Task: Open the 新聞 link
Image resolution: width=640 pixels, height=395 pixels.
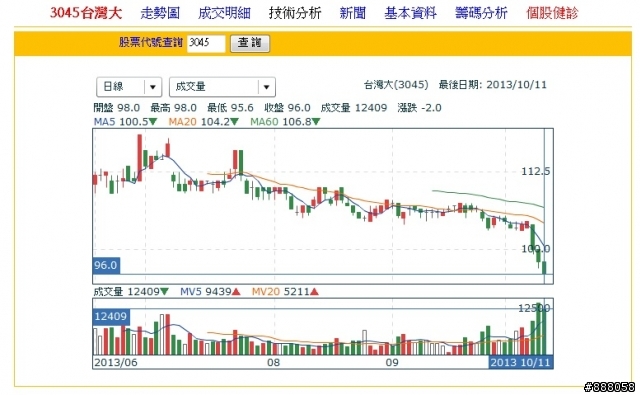Action: tap(353, 13)
